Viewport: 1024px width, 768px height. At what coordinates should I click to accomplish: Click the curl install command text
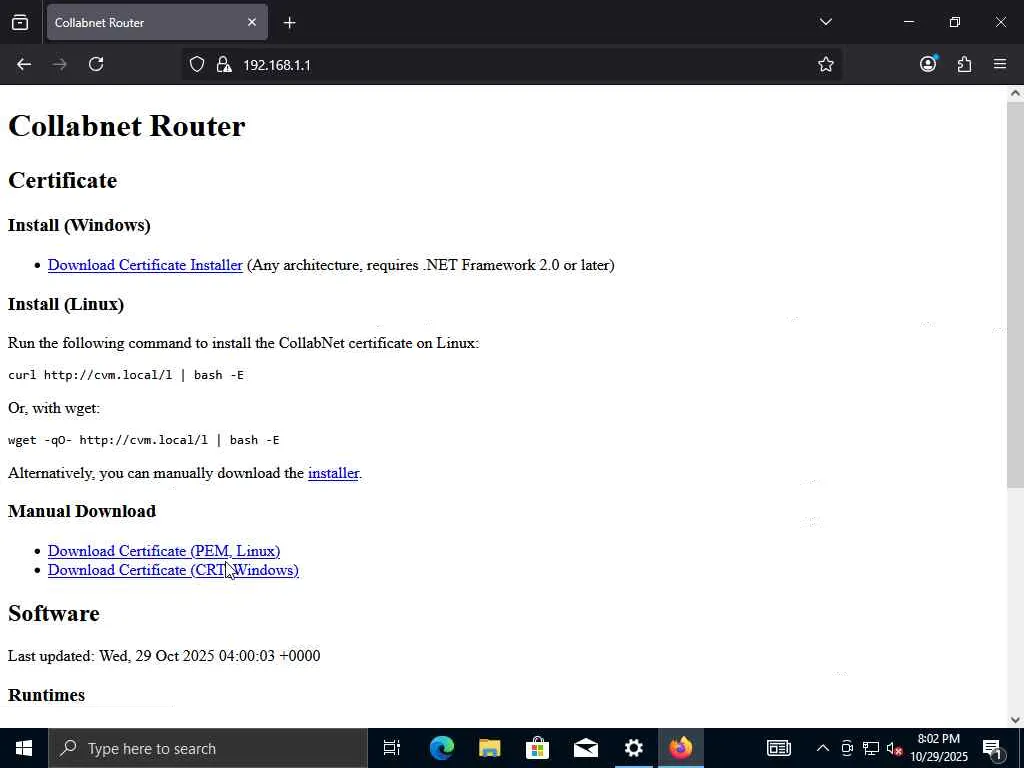point(126,375)
